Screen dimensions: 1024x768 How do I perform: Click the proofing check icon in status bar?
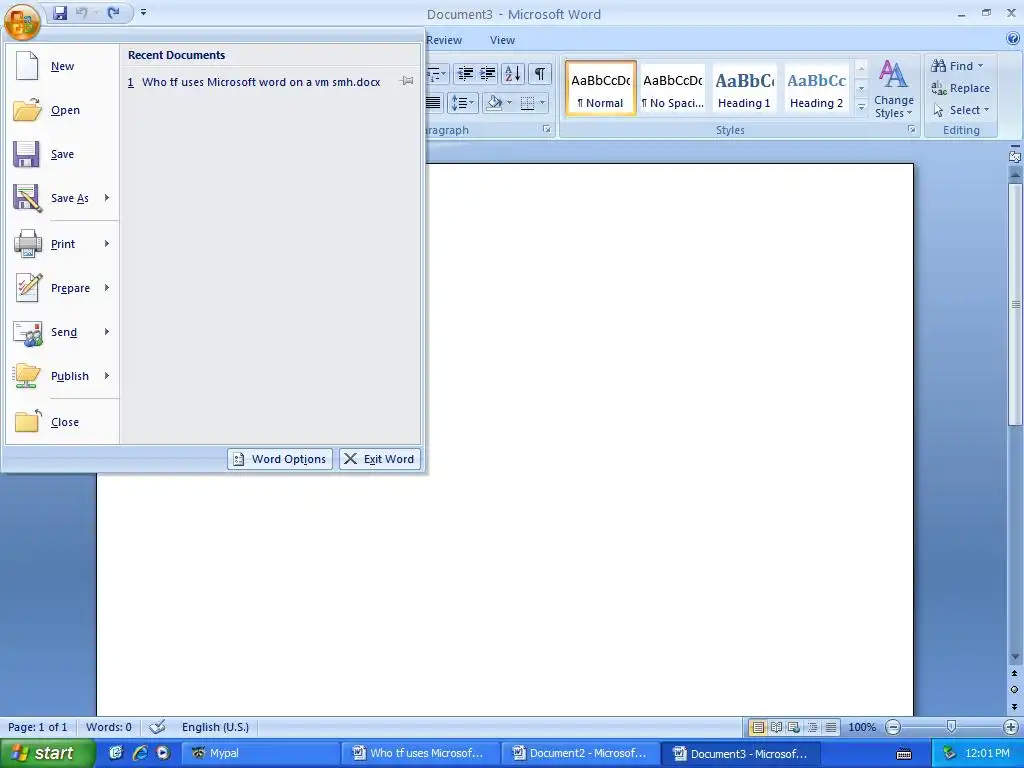(157, 727)
